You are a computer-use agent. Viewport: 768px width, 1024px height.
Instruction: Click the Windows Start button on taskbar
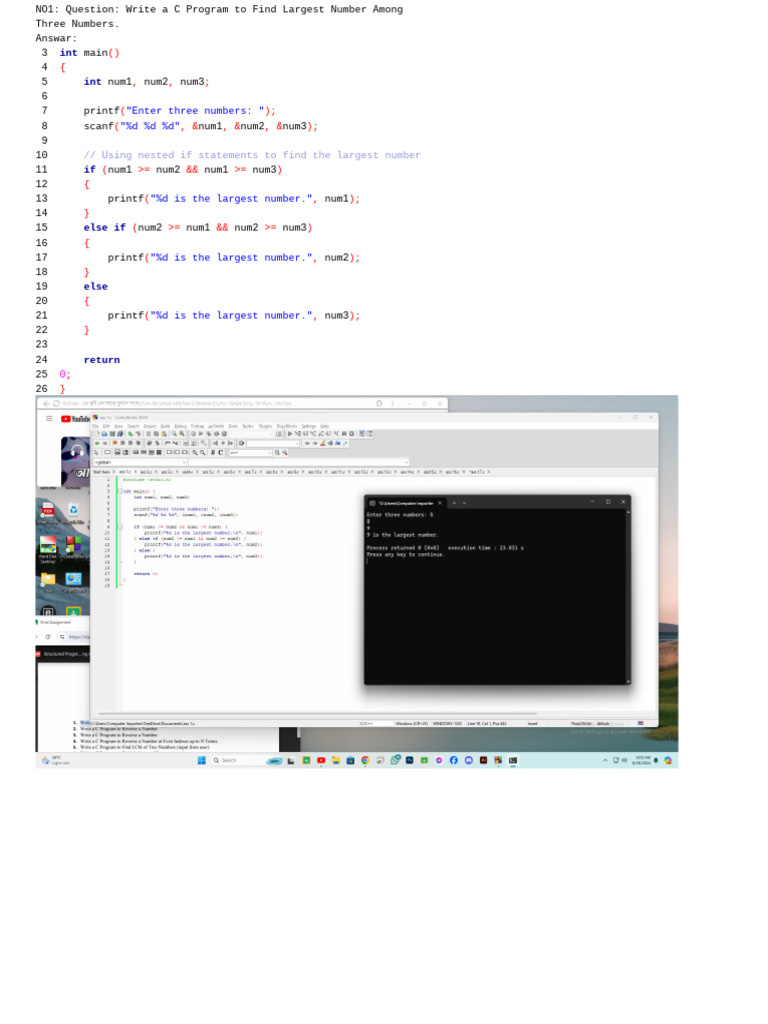pyautogui.click(x=201, y=760)
